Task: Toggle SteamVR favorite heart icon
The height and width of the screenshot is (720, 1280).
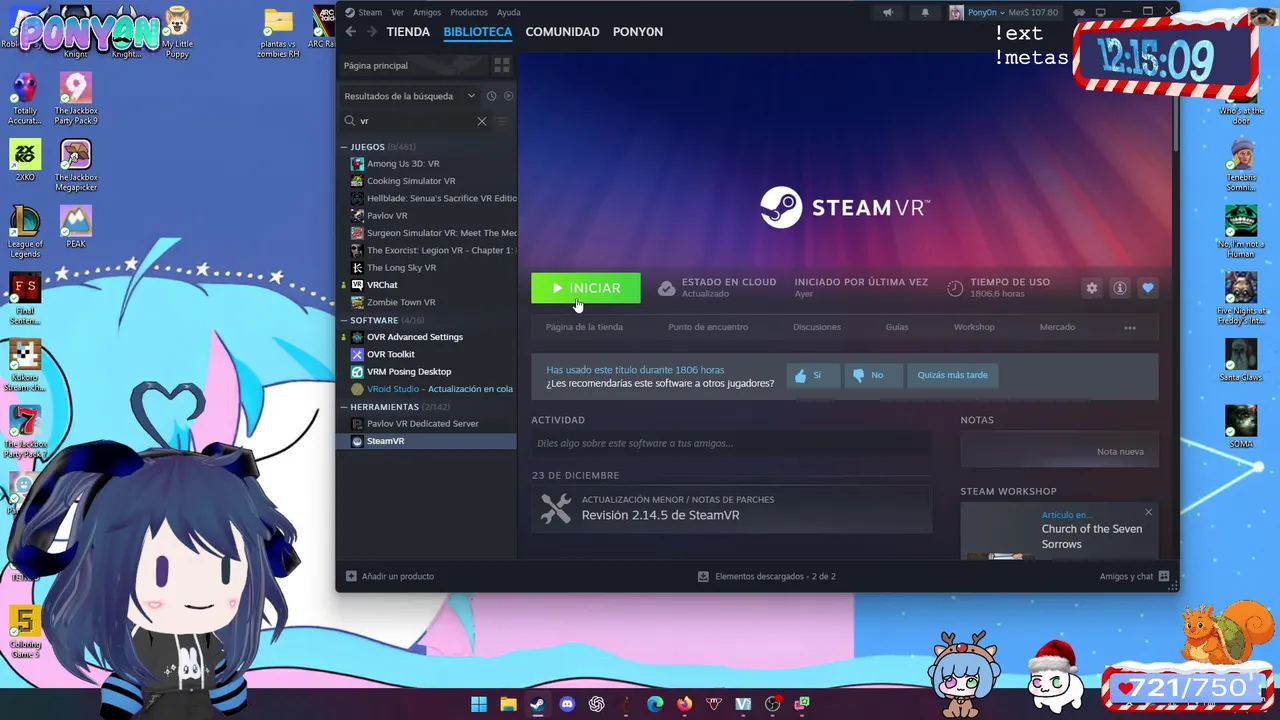Action: pos(1148,288)
